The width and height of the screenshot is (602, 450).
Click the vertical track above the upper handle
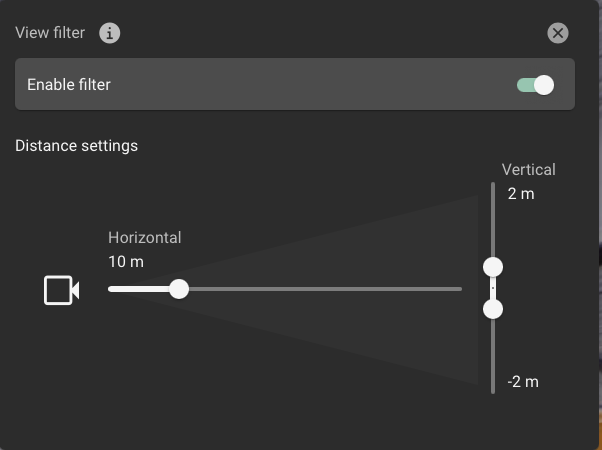coord(493,220)
